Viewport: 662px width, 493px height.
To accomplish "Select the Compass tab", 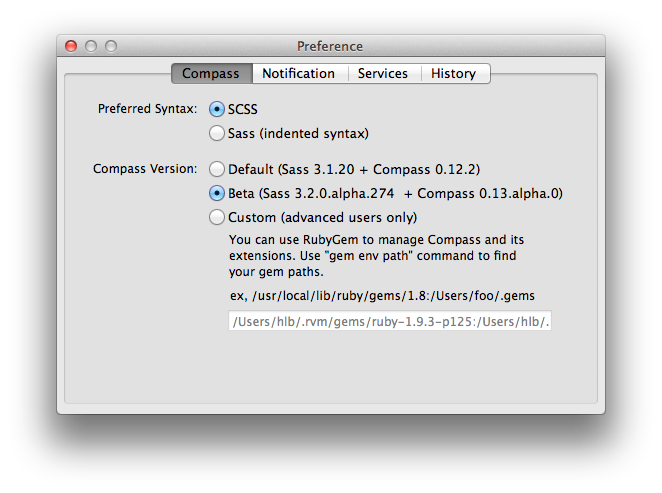I will coord(210,73).
